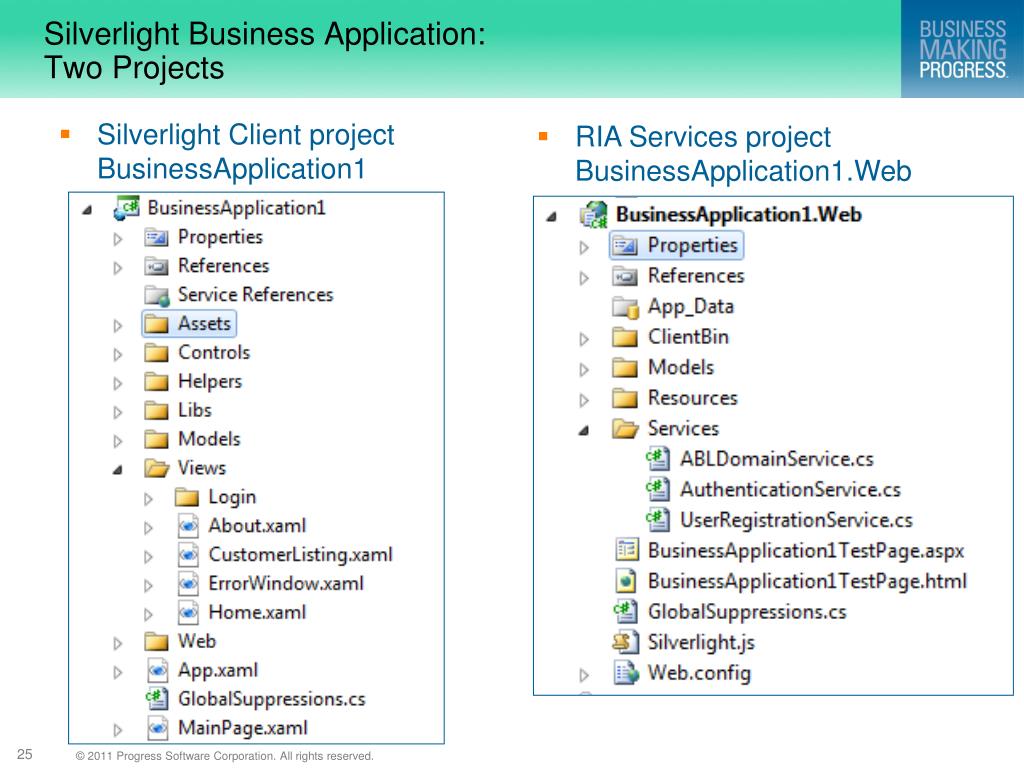Viewport: 1024px width, 768px height.
Task: Select GlobalSuppressions.cs in the Web project
Action: click(x=746, y=612)
